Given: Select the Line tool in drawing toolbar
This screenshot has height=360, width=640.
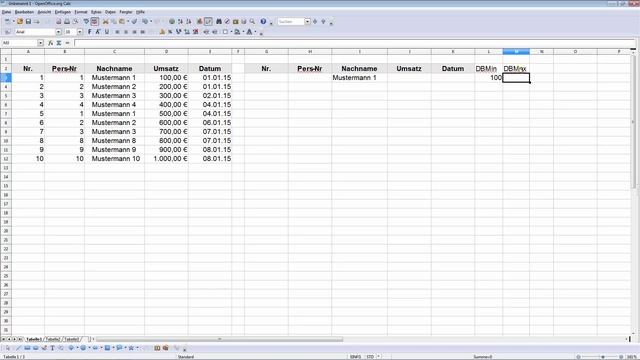Looking at the screenshot, I should [x=18, y=348].
